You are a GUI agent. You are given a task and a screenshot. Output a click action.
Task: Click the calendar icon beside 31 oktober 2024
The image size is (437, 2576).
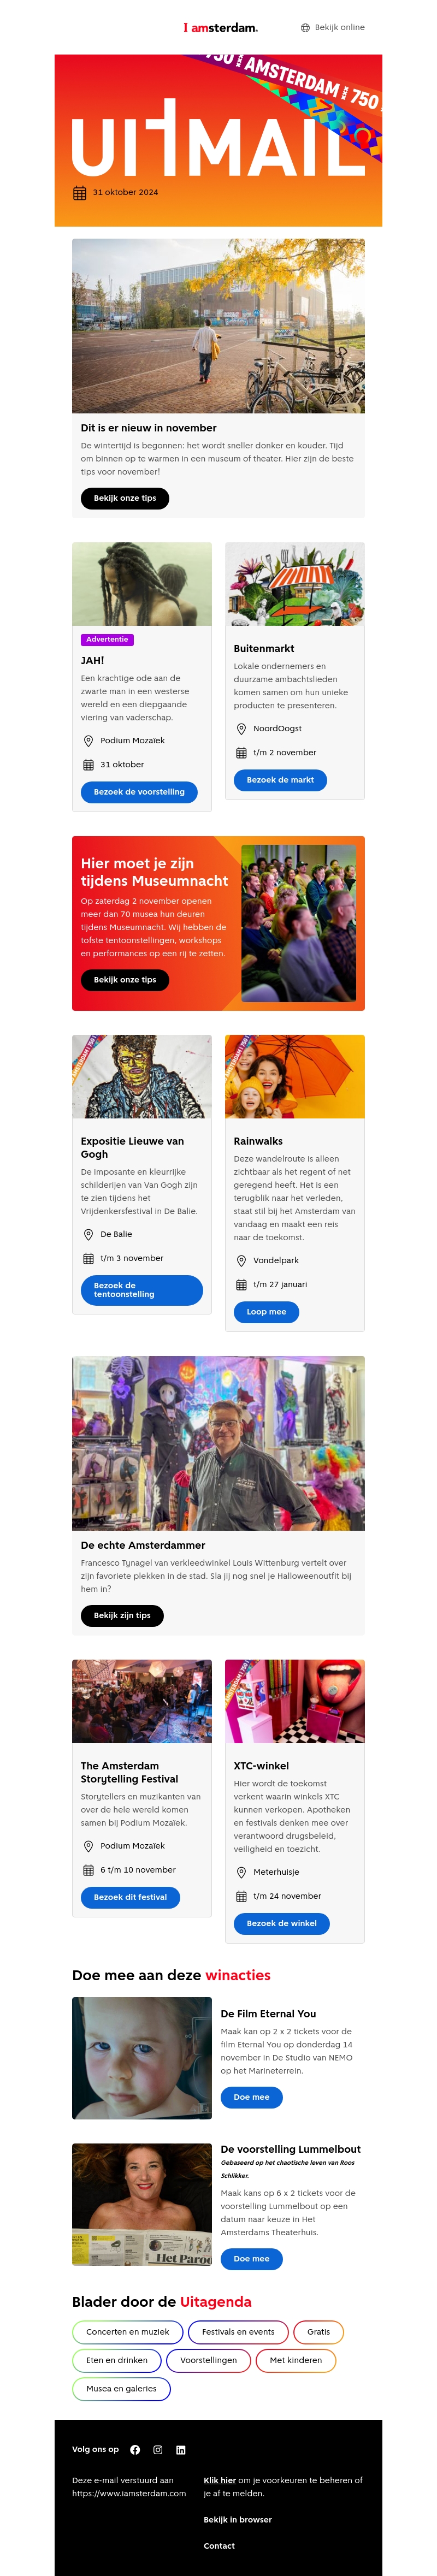pos(80,193)
